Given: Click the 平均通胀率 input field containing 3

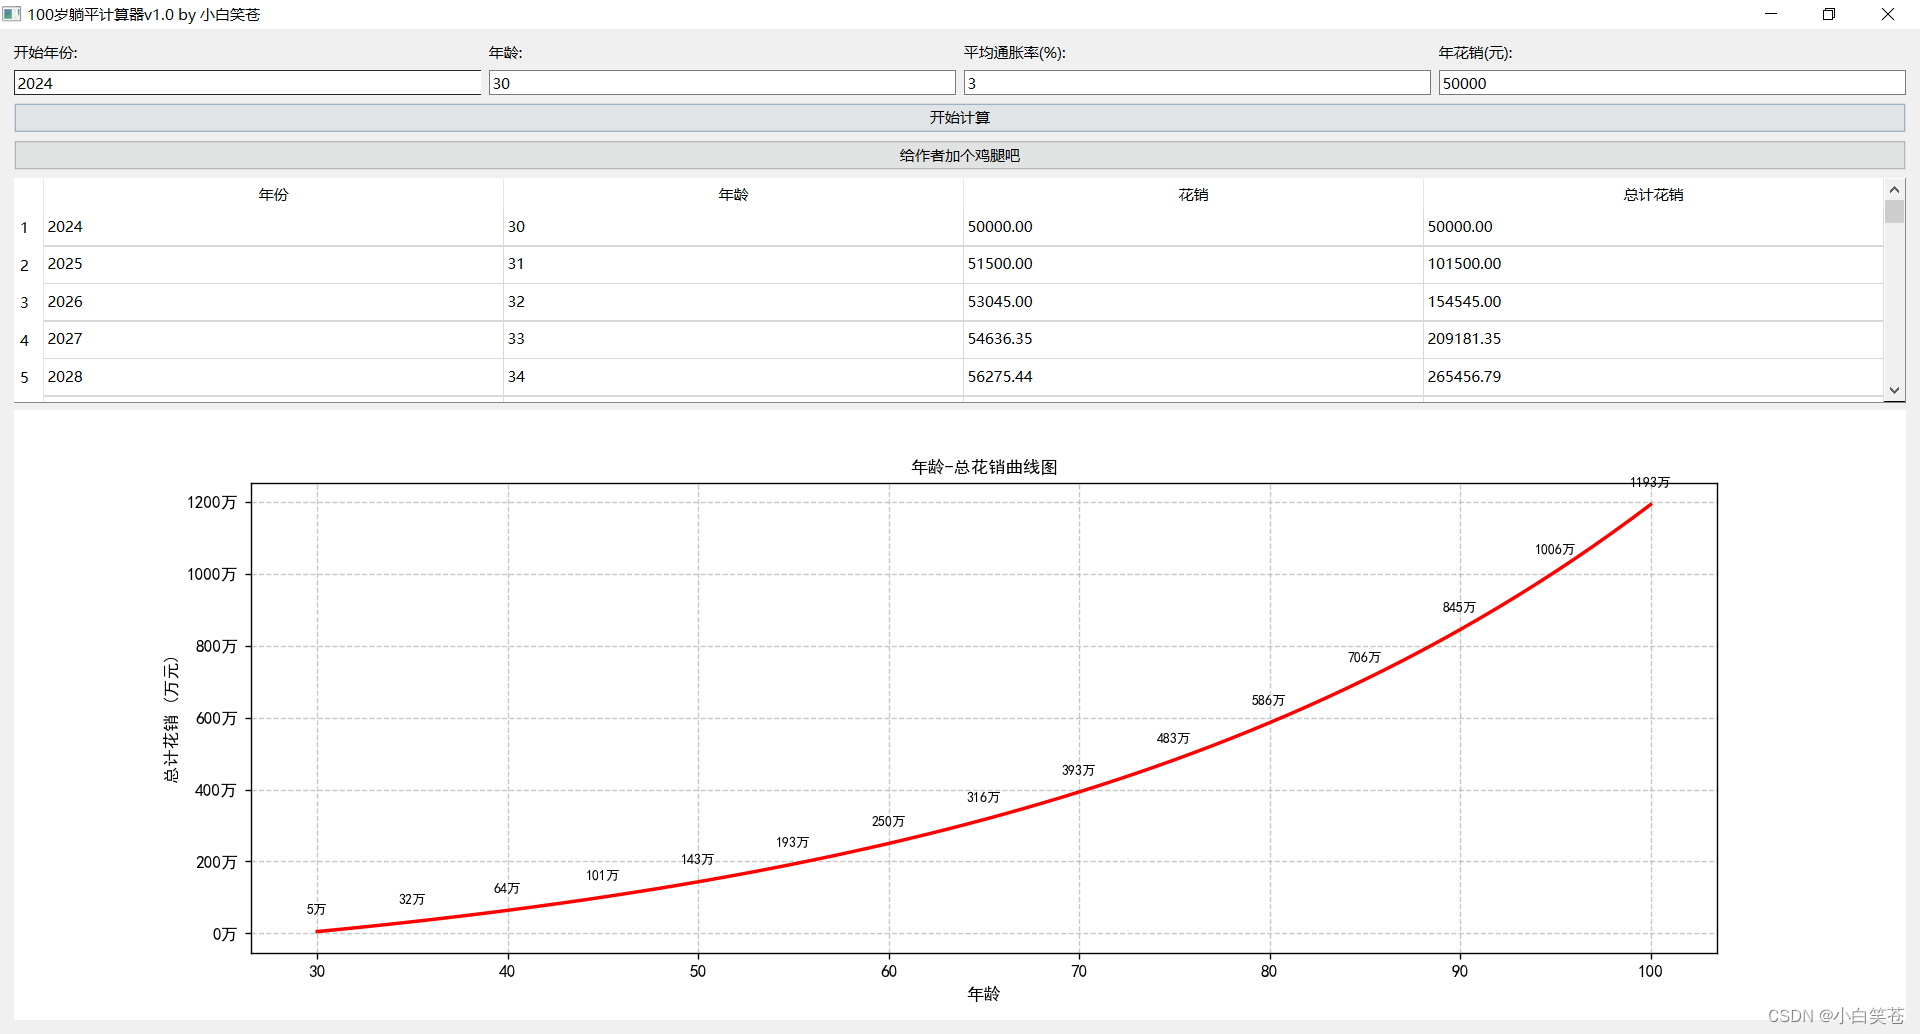Looking at the screenshot, I should 1197,83.
